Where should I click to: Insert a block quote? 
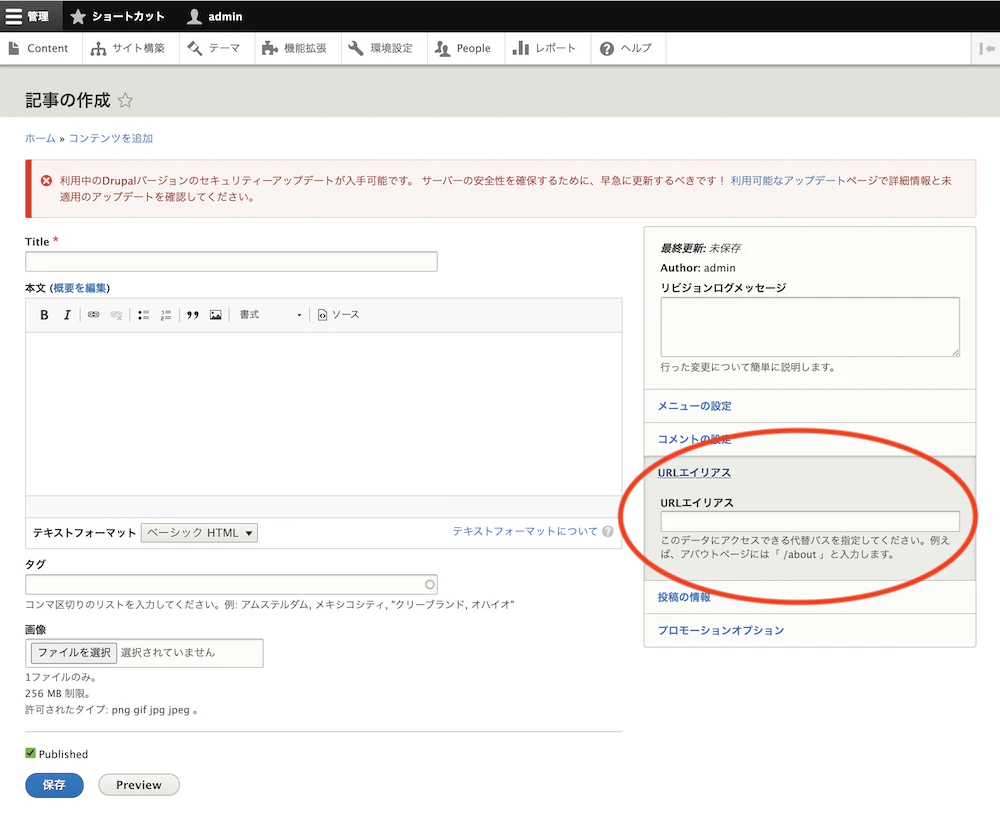[193, 314]
